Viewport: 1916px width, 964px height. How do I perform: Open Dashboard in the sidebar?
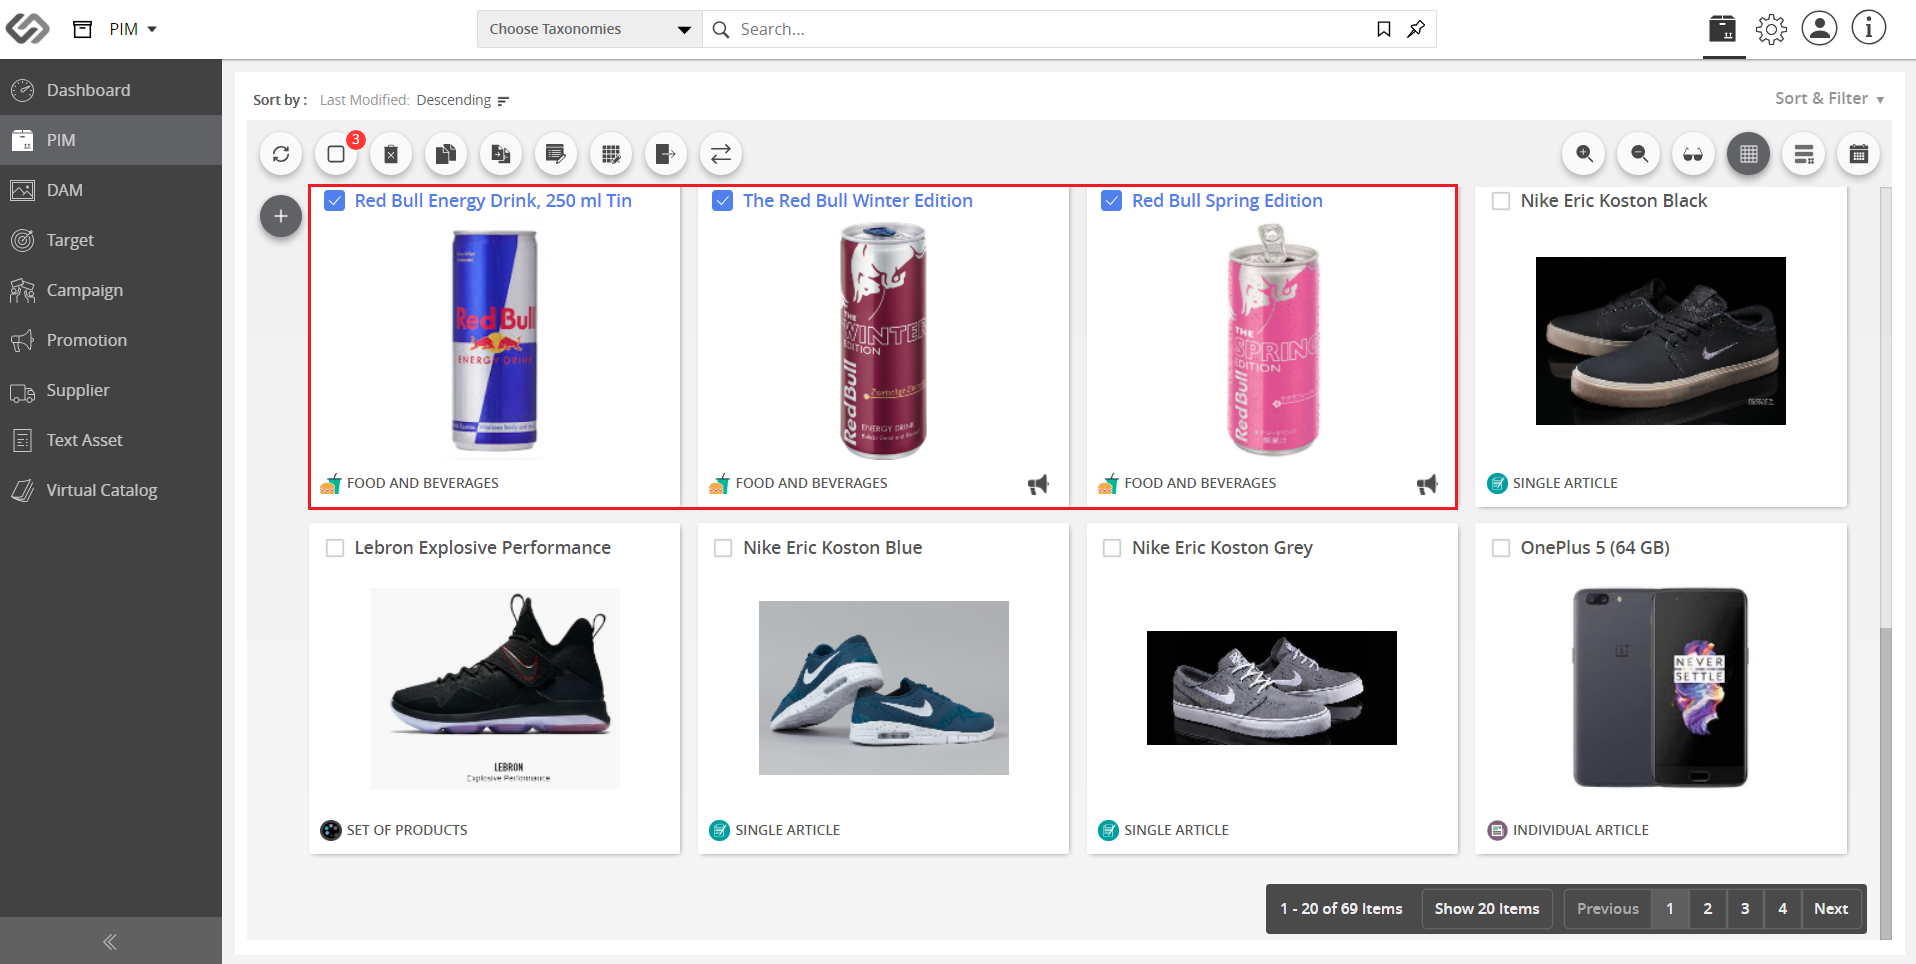[111, 90]
